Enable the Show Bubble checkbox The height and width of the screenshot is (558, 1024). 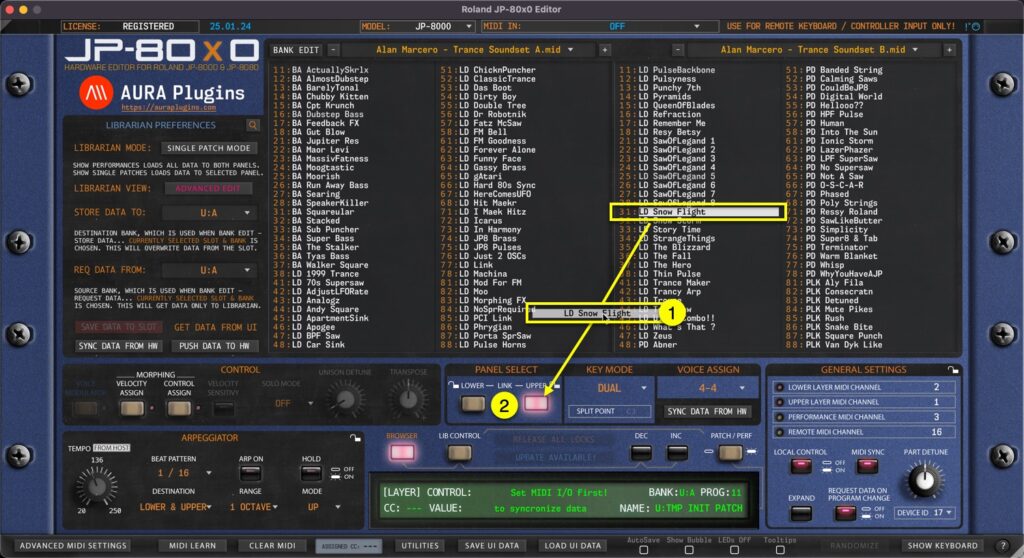coord(689,550)
